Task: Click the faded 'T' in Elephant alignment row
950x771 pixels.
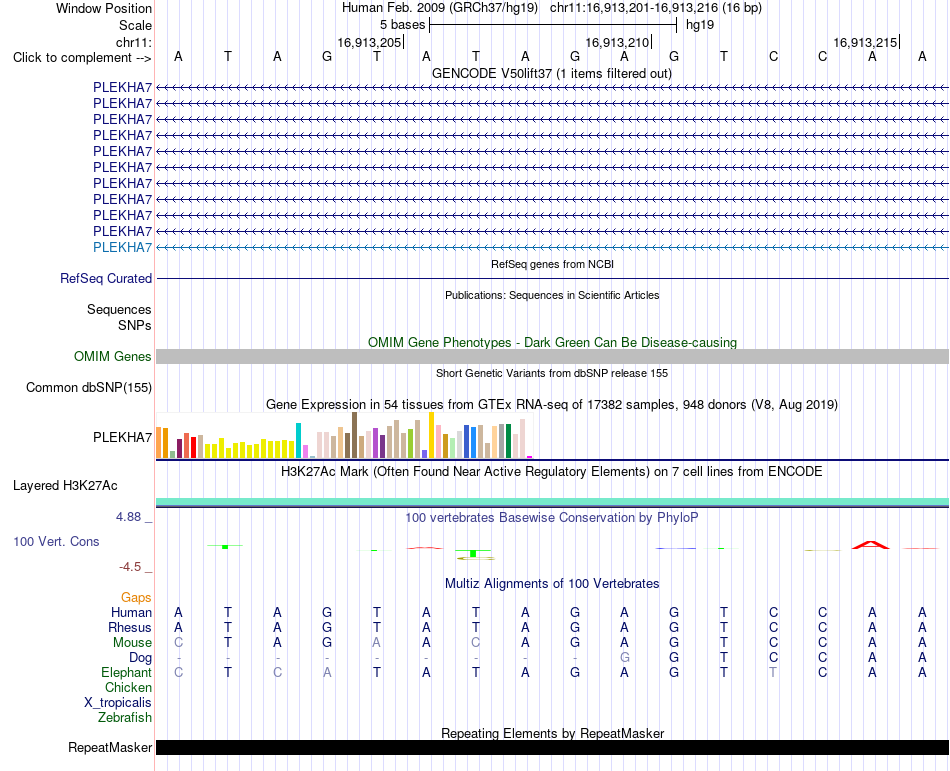Action: 773,672
